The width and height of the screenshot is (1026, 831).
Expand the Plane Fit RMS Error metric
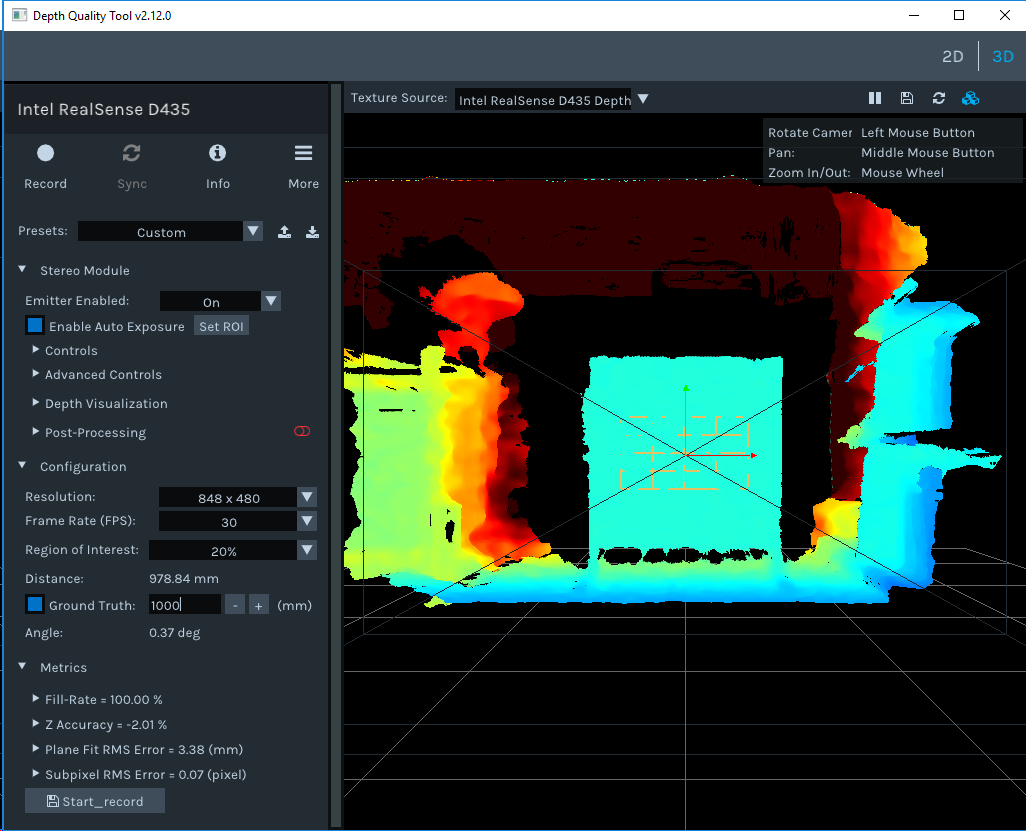click(36, 749)
